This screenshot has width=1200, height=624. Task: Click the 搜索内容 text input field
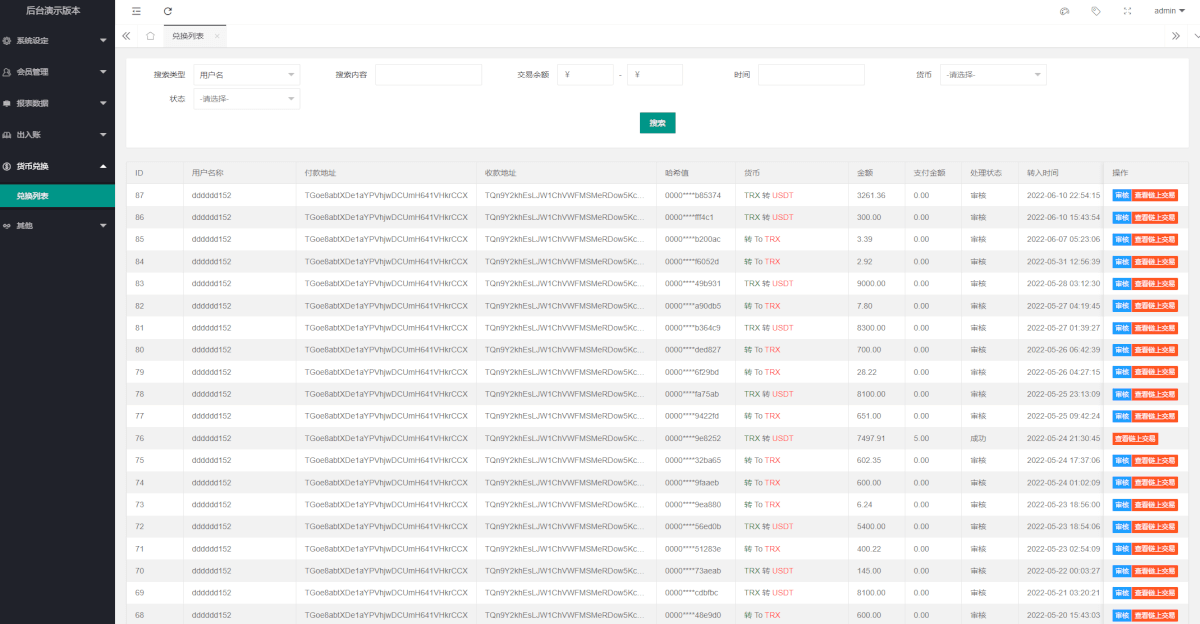pyautogui.click(x=428, y=75)
